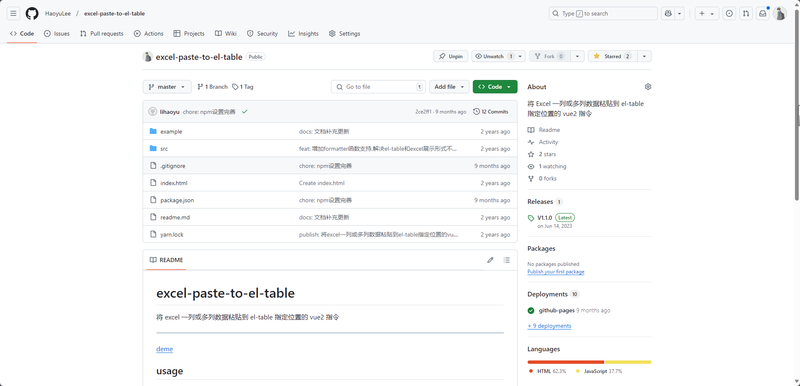Click the GitHub logo homepage icon
This screenshot has width=800, height=386.
[x=32, y=14]
